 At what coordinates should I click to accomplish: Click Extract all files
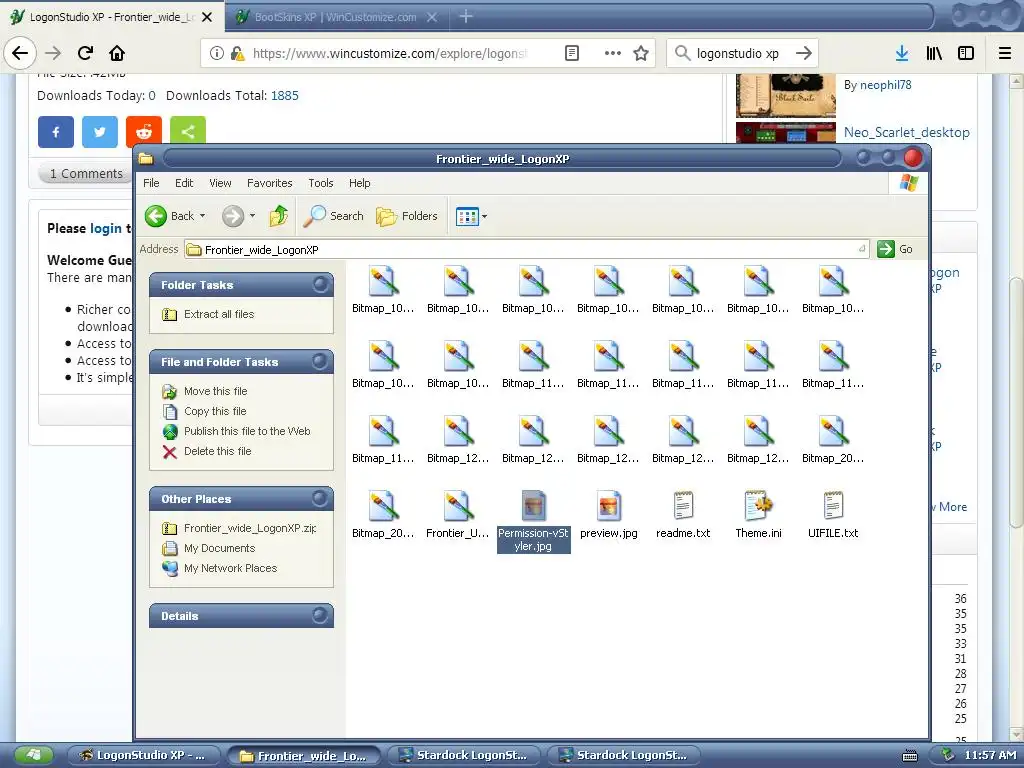[x=219, y=314]
